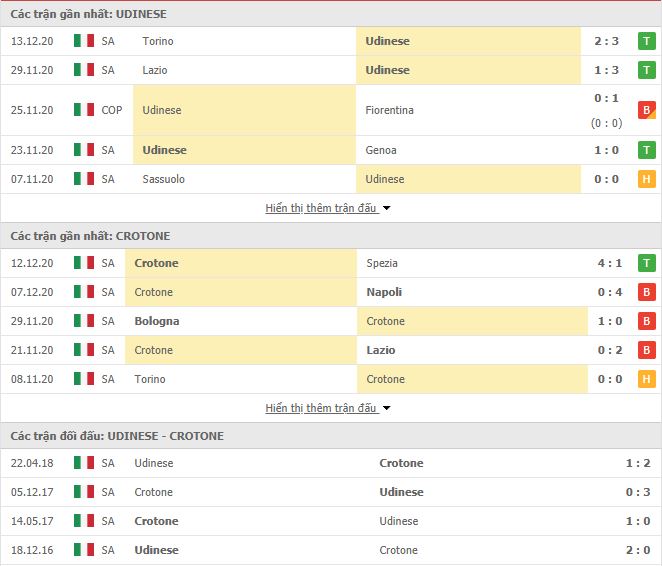Click the orange H badge for Sassuolo–Udinese

click(x=647, y=179)
